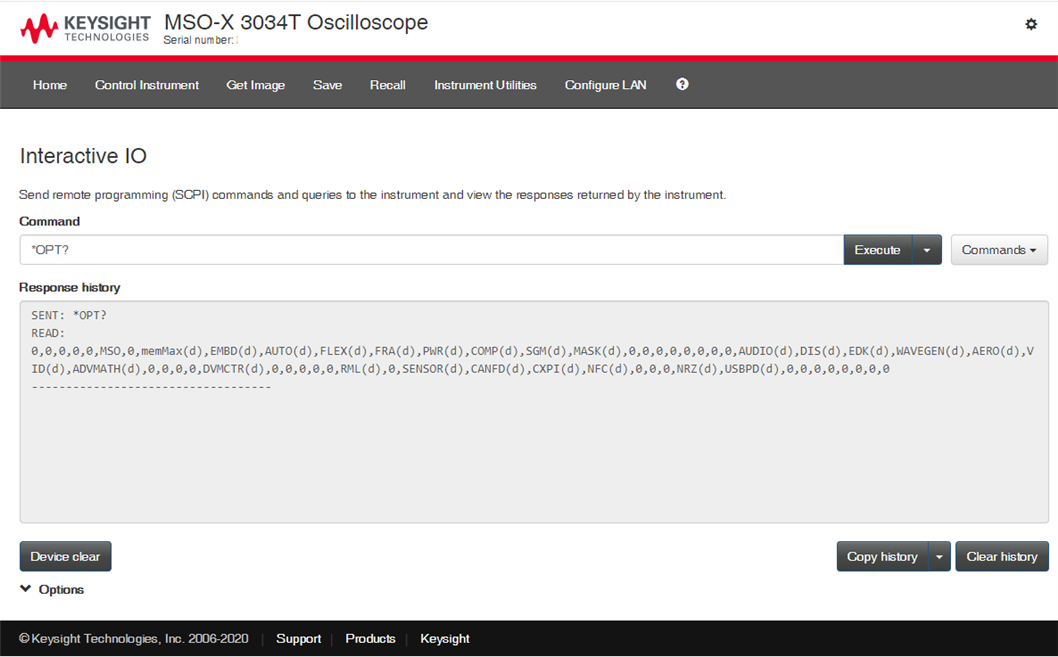The height and width of the screenshot is (657, 1058).
Task: Open the settings gear icon
Action: click(x=1031, y=24)
